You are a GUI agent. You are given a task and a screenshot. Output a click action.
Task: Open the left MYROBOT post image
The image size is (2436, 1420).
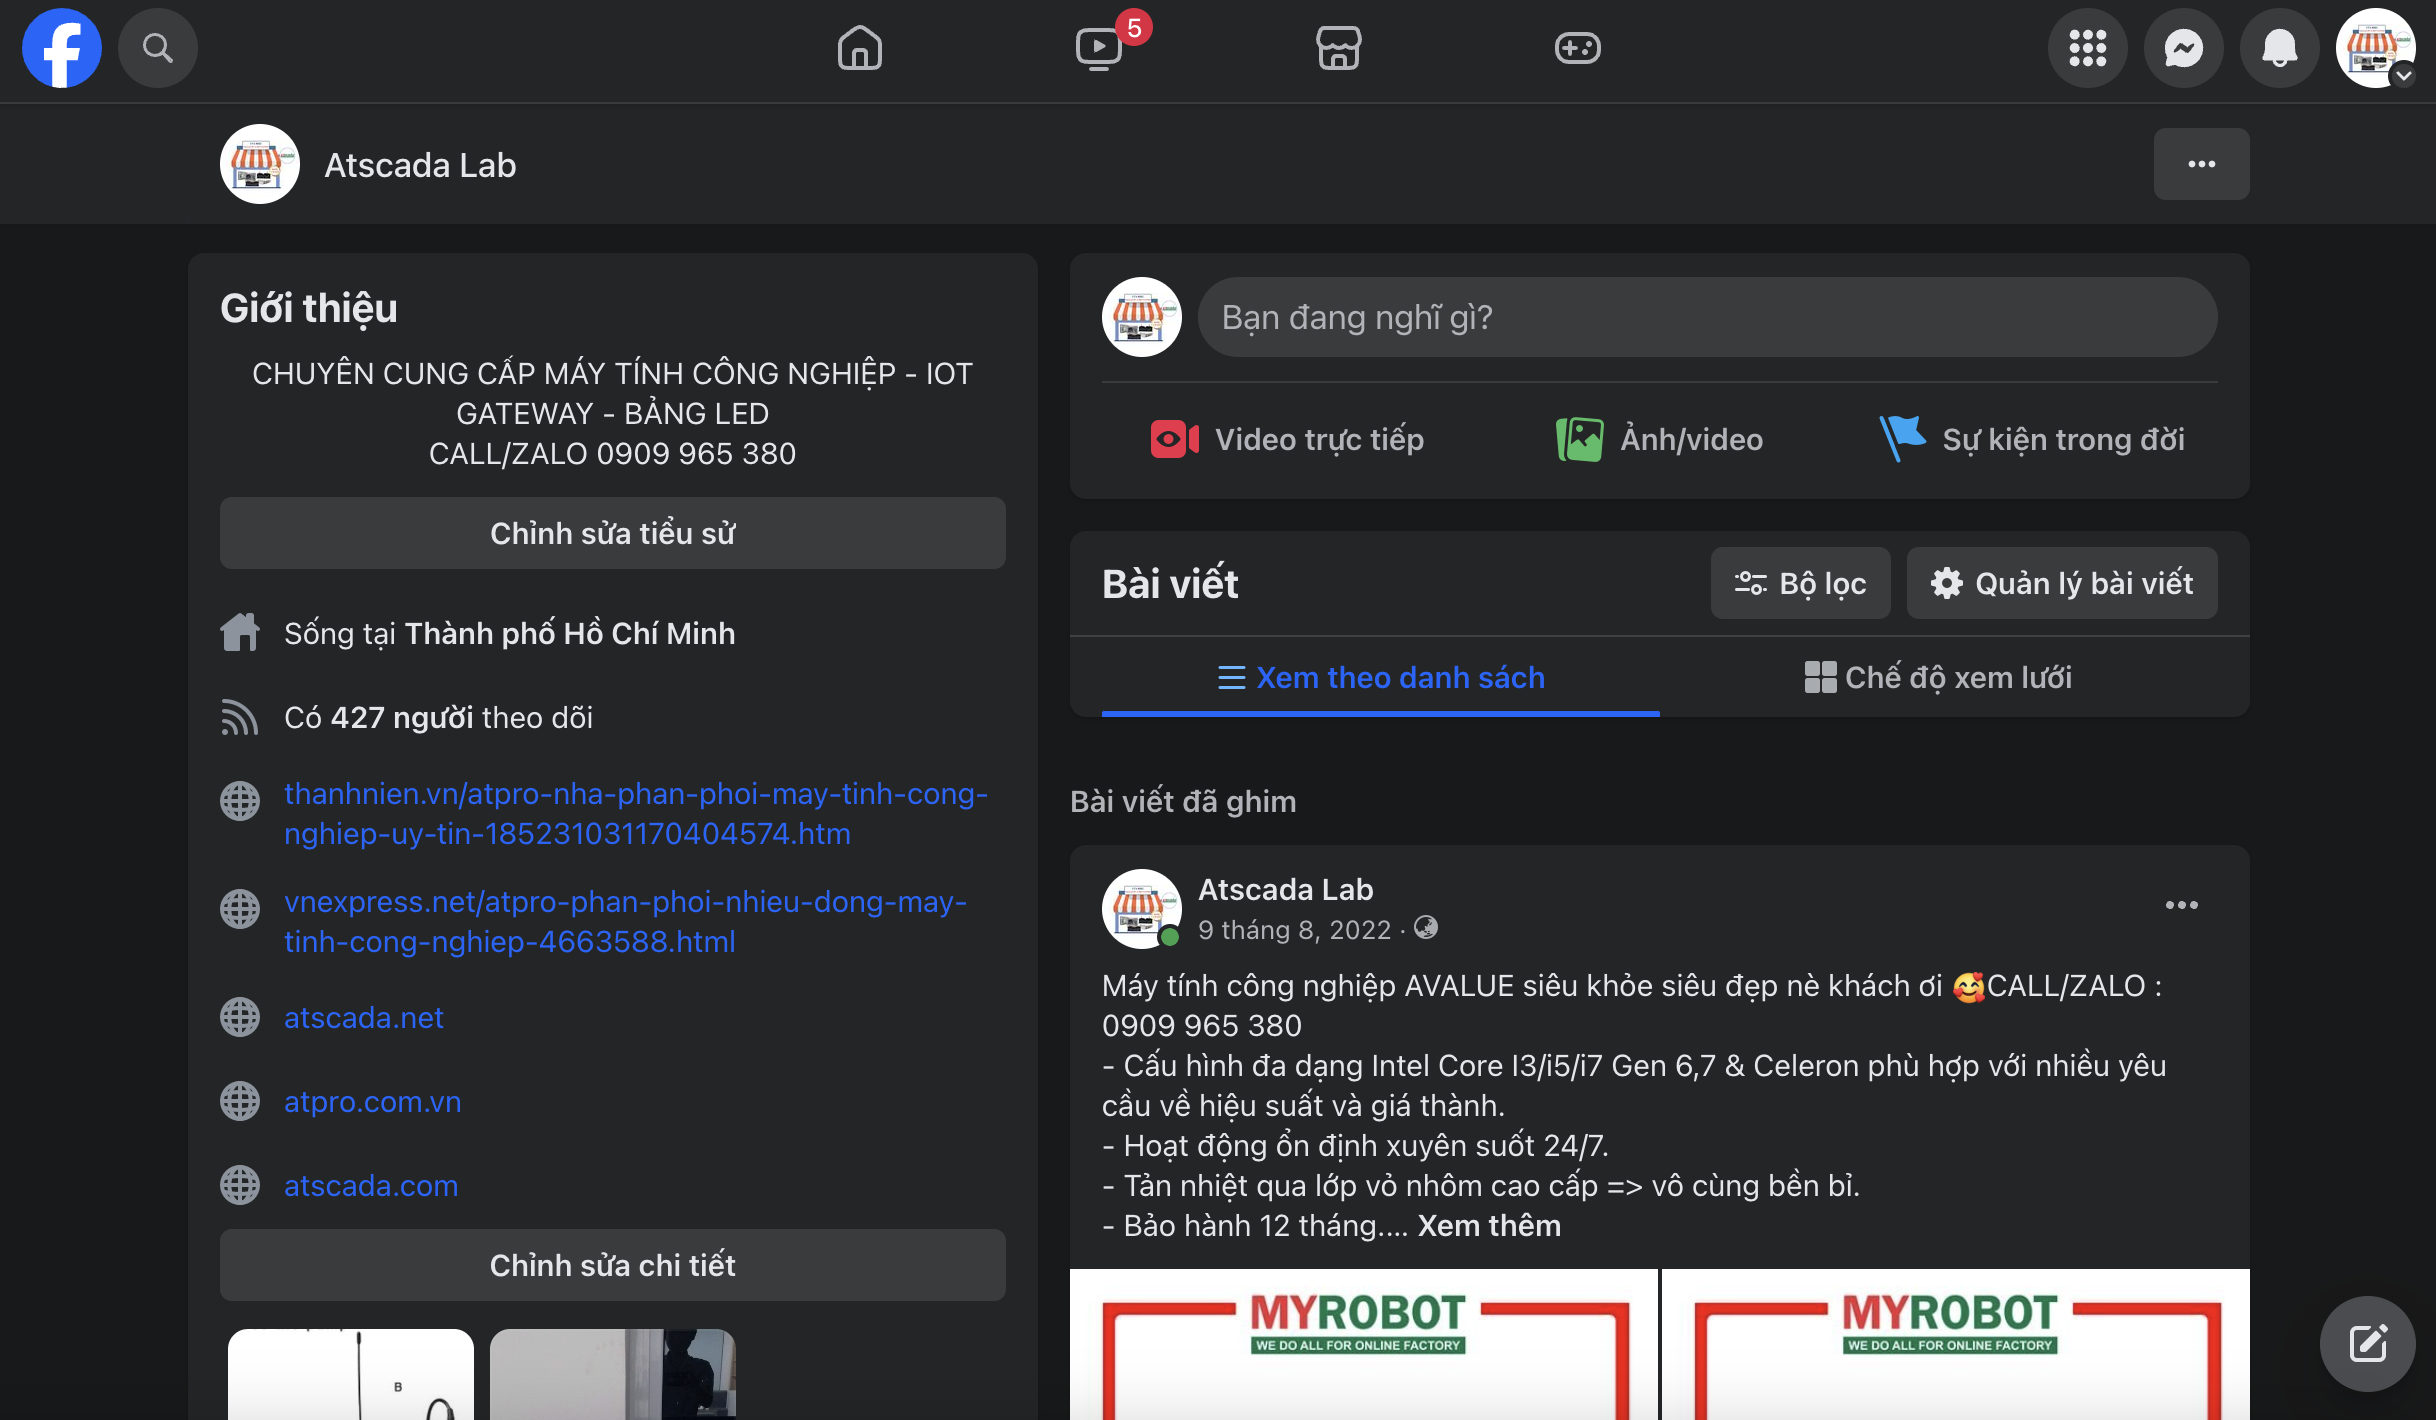pos(1363,1344)
